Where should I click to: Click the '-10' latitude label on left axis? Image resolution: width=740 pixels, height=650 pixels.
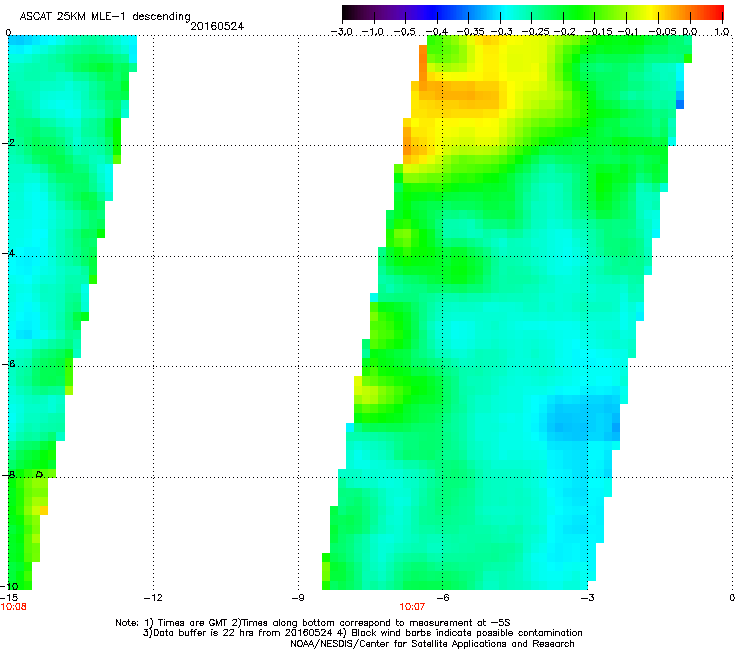[x=9, y=586]
